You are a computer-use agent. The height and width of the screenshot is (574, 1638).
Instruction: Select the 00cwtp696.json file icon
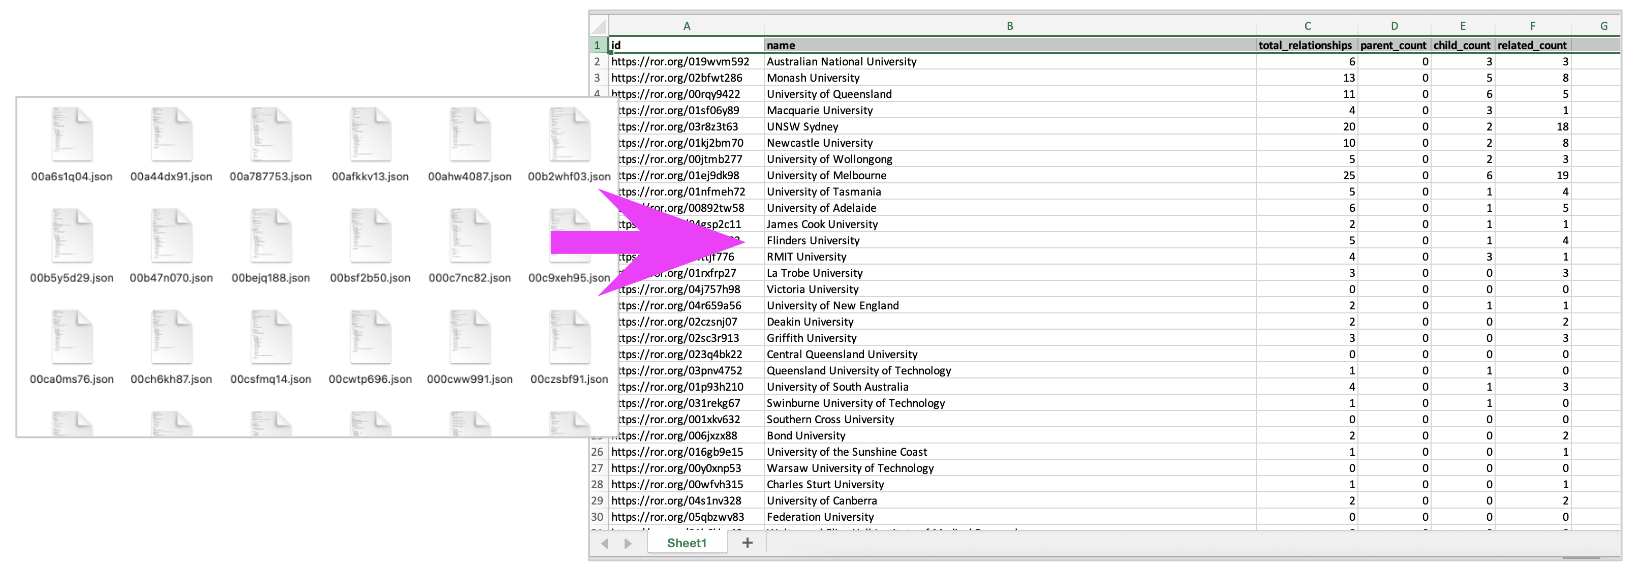pyautogui.click(x=370, y=337)
